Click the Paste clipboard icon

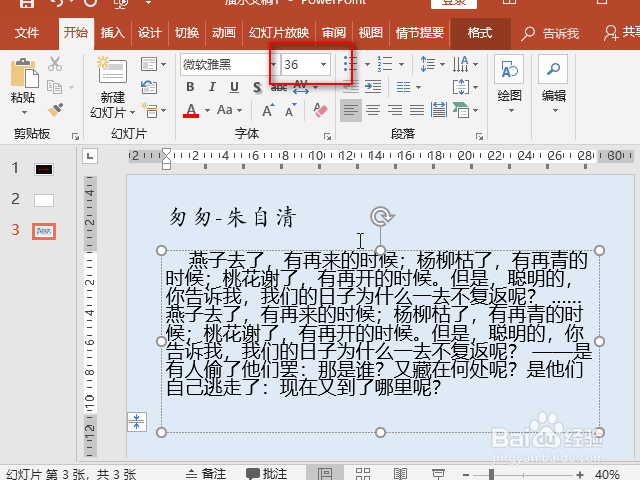pyautogui.click(x=24, y=74)
